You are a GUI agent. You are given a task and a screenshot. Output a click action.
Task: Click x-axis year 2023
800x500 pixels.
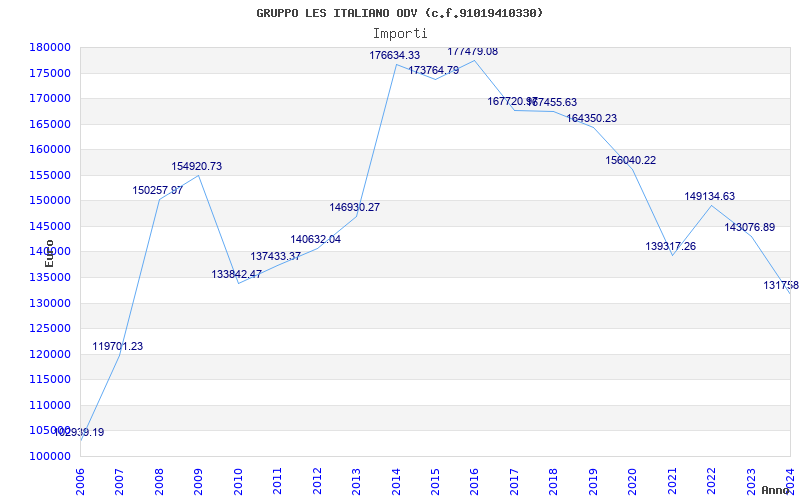[751, 480]
